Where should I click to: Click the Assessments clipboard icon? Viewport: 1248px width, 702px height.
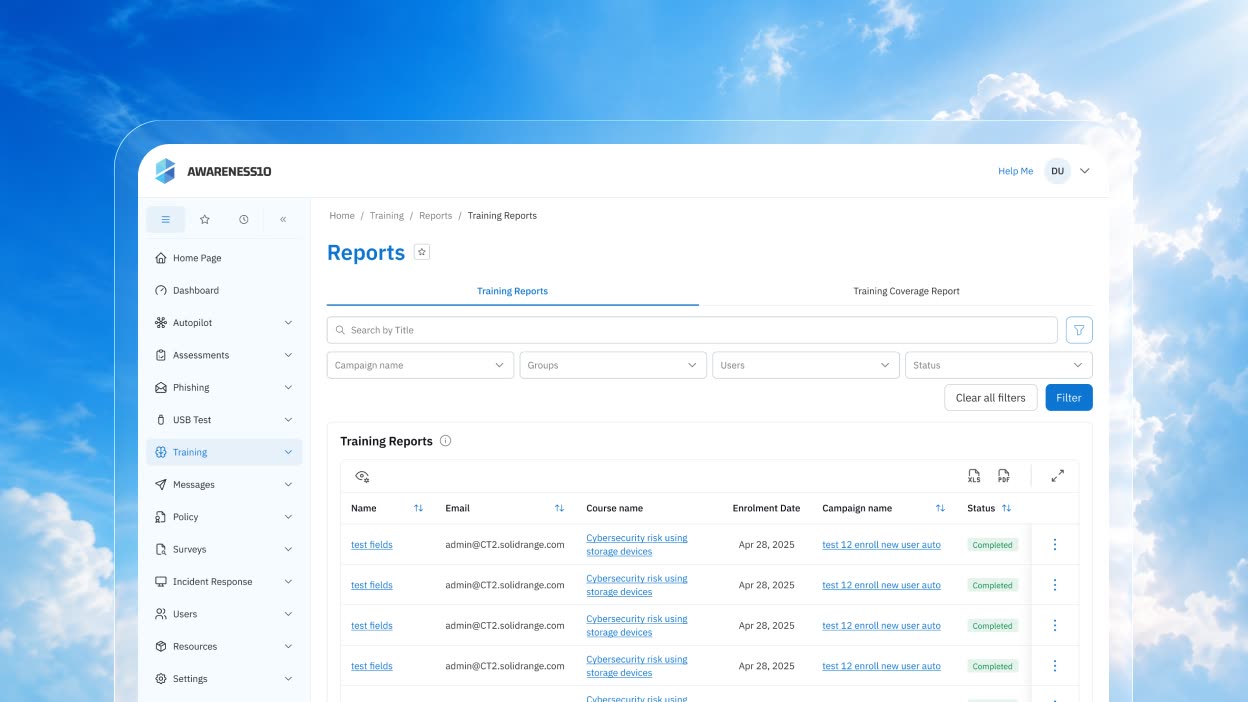[x=161, y=355]
